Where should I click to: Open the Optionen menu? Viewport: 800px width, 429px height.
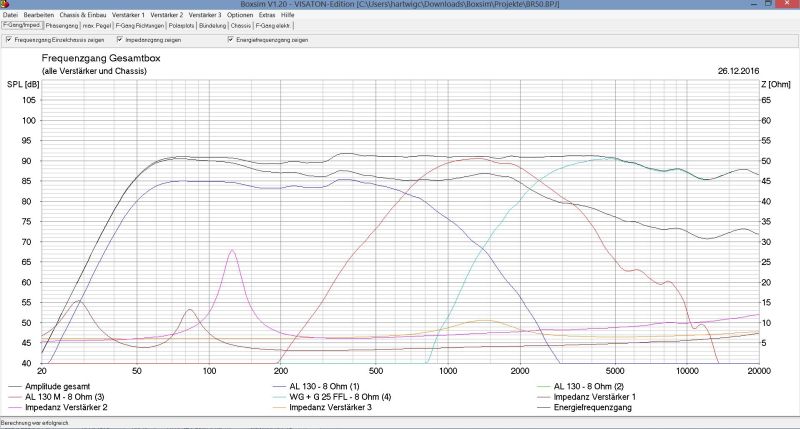(241, 16)
